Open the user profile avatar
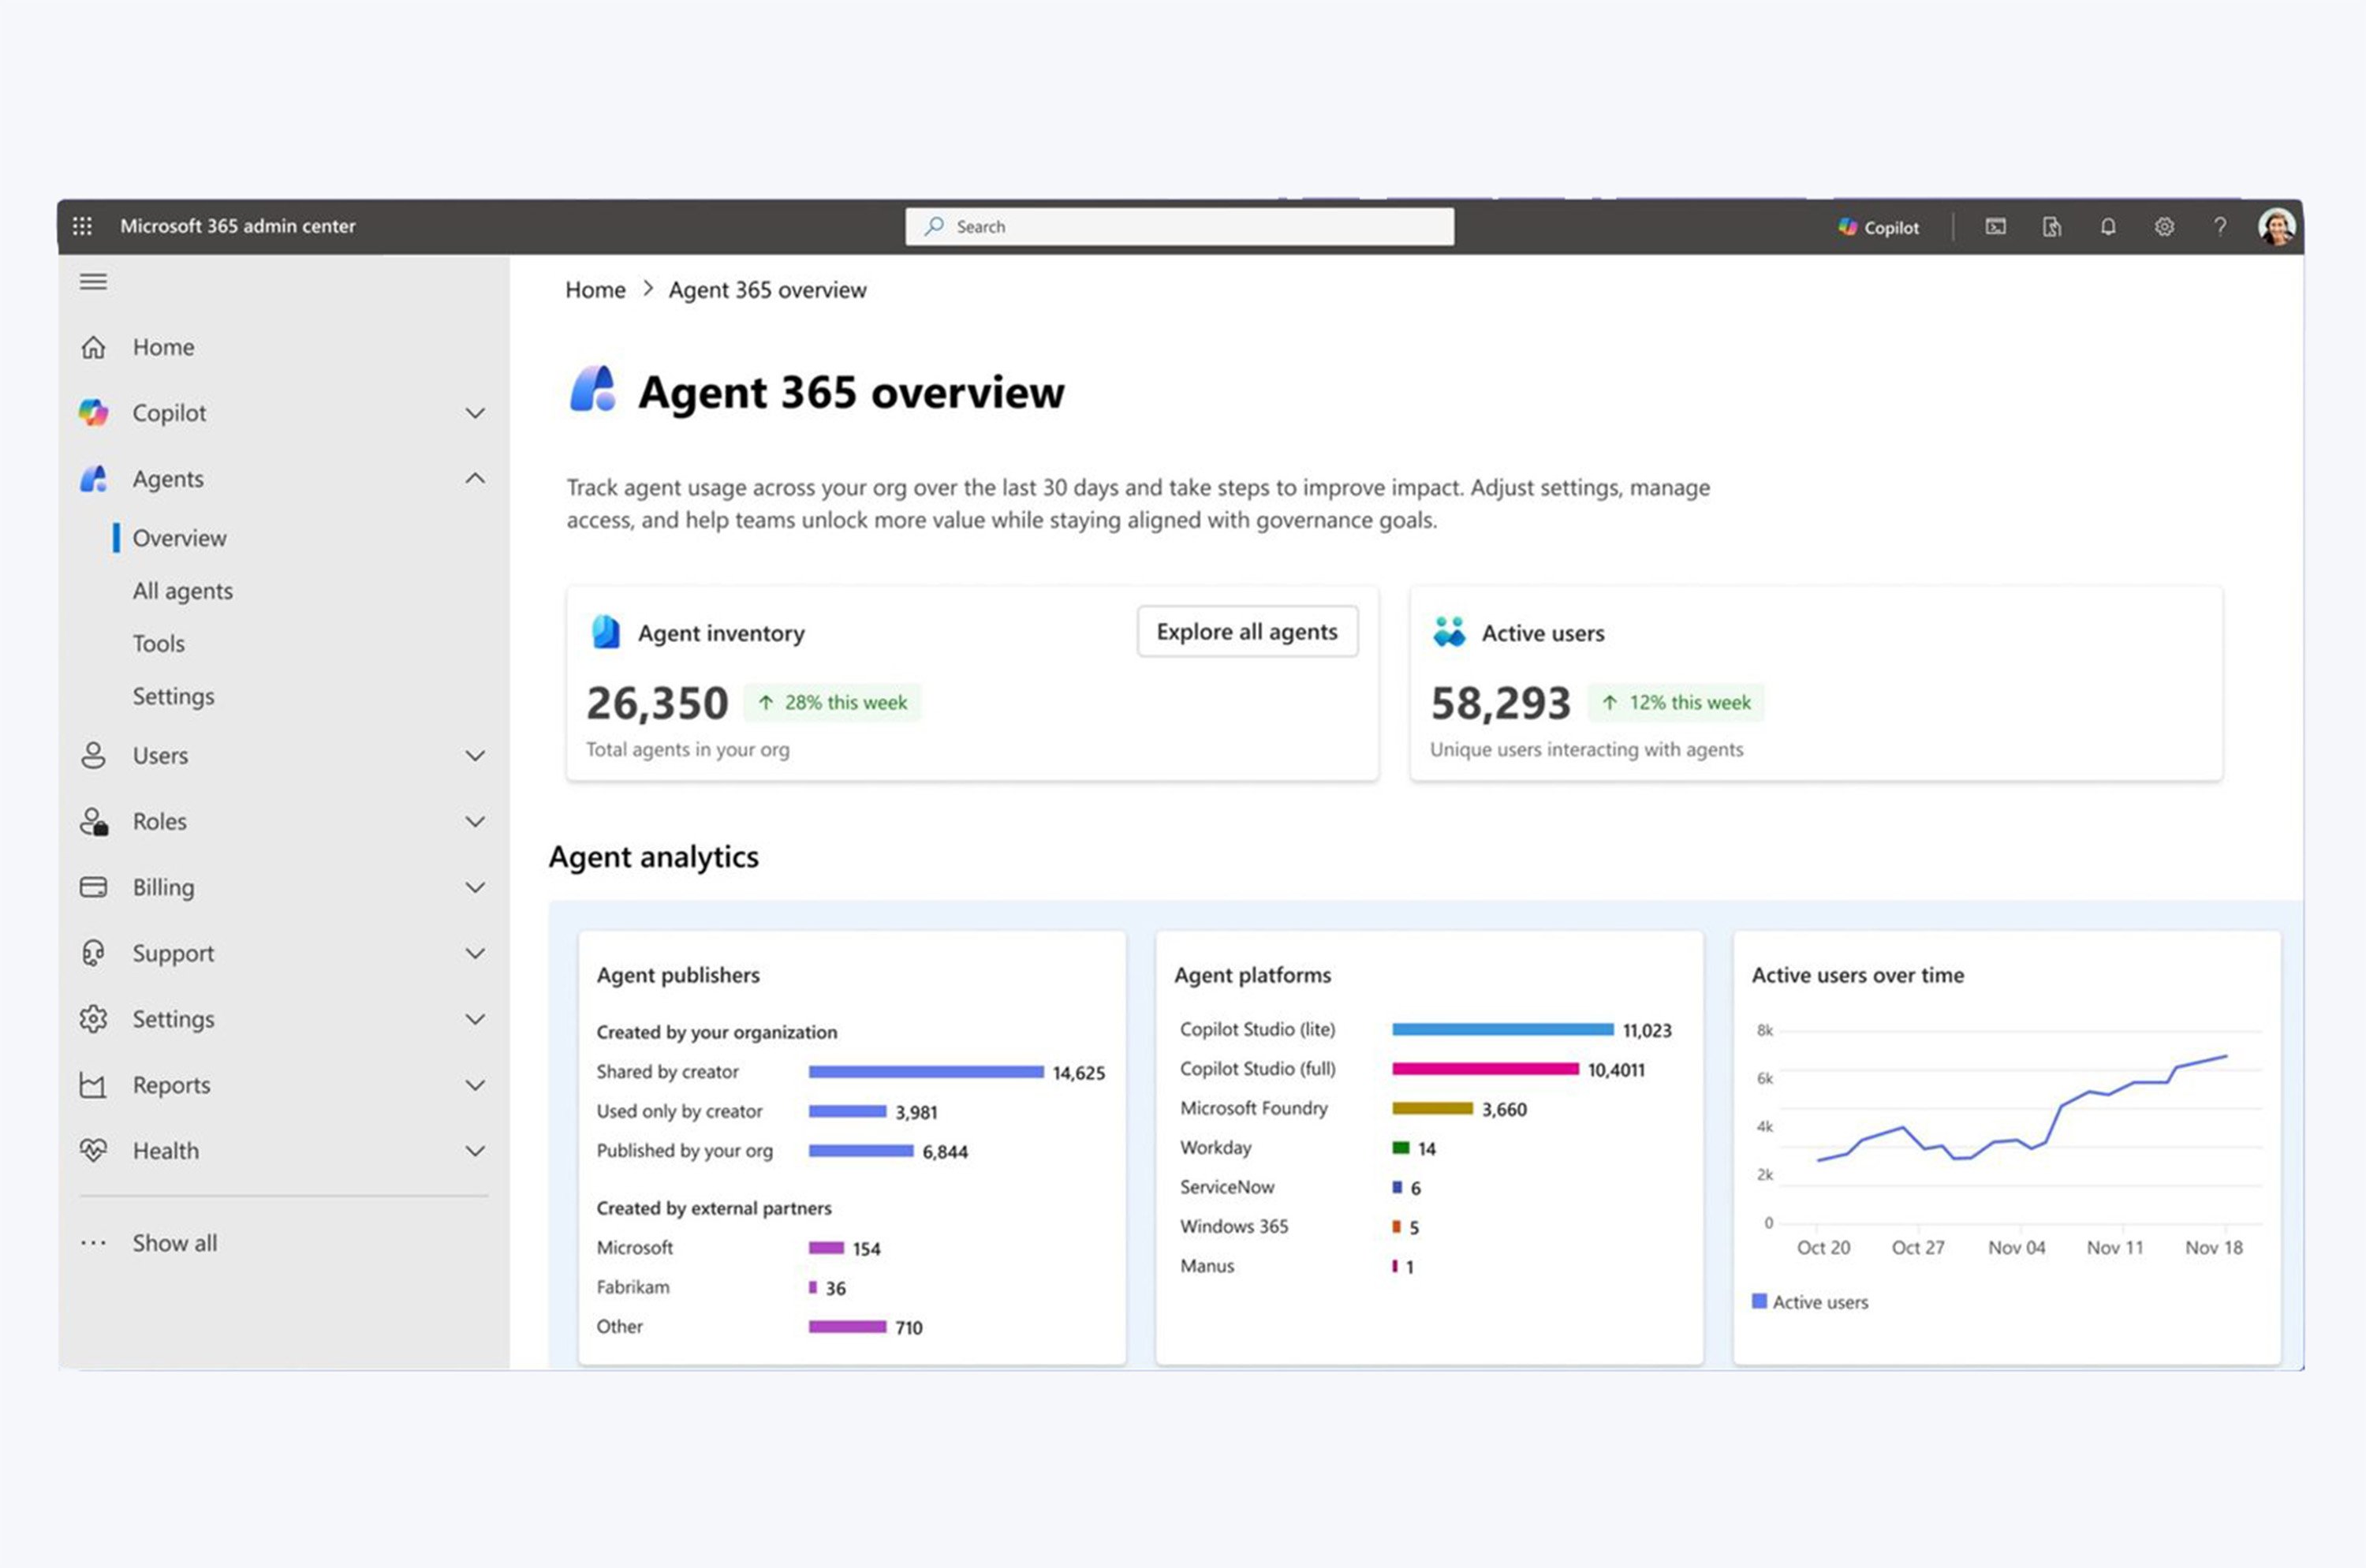Viewport: 2366px width, 1568px height. (x=2276, y=227)
